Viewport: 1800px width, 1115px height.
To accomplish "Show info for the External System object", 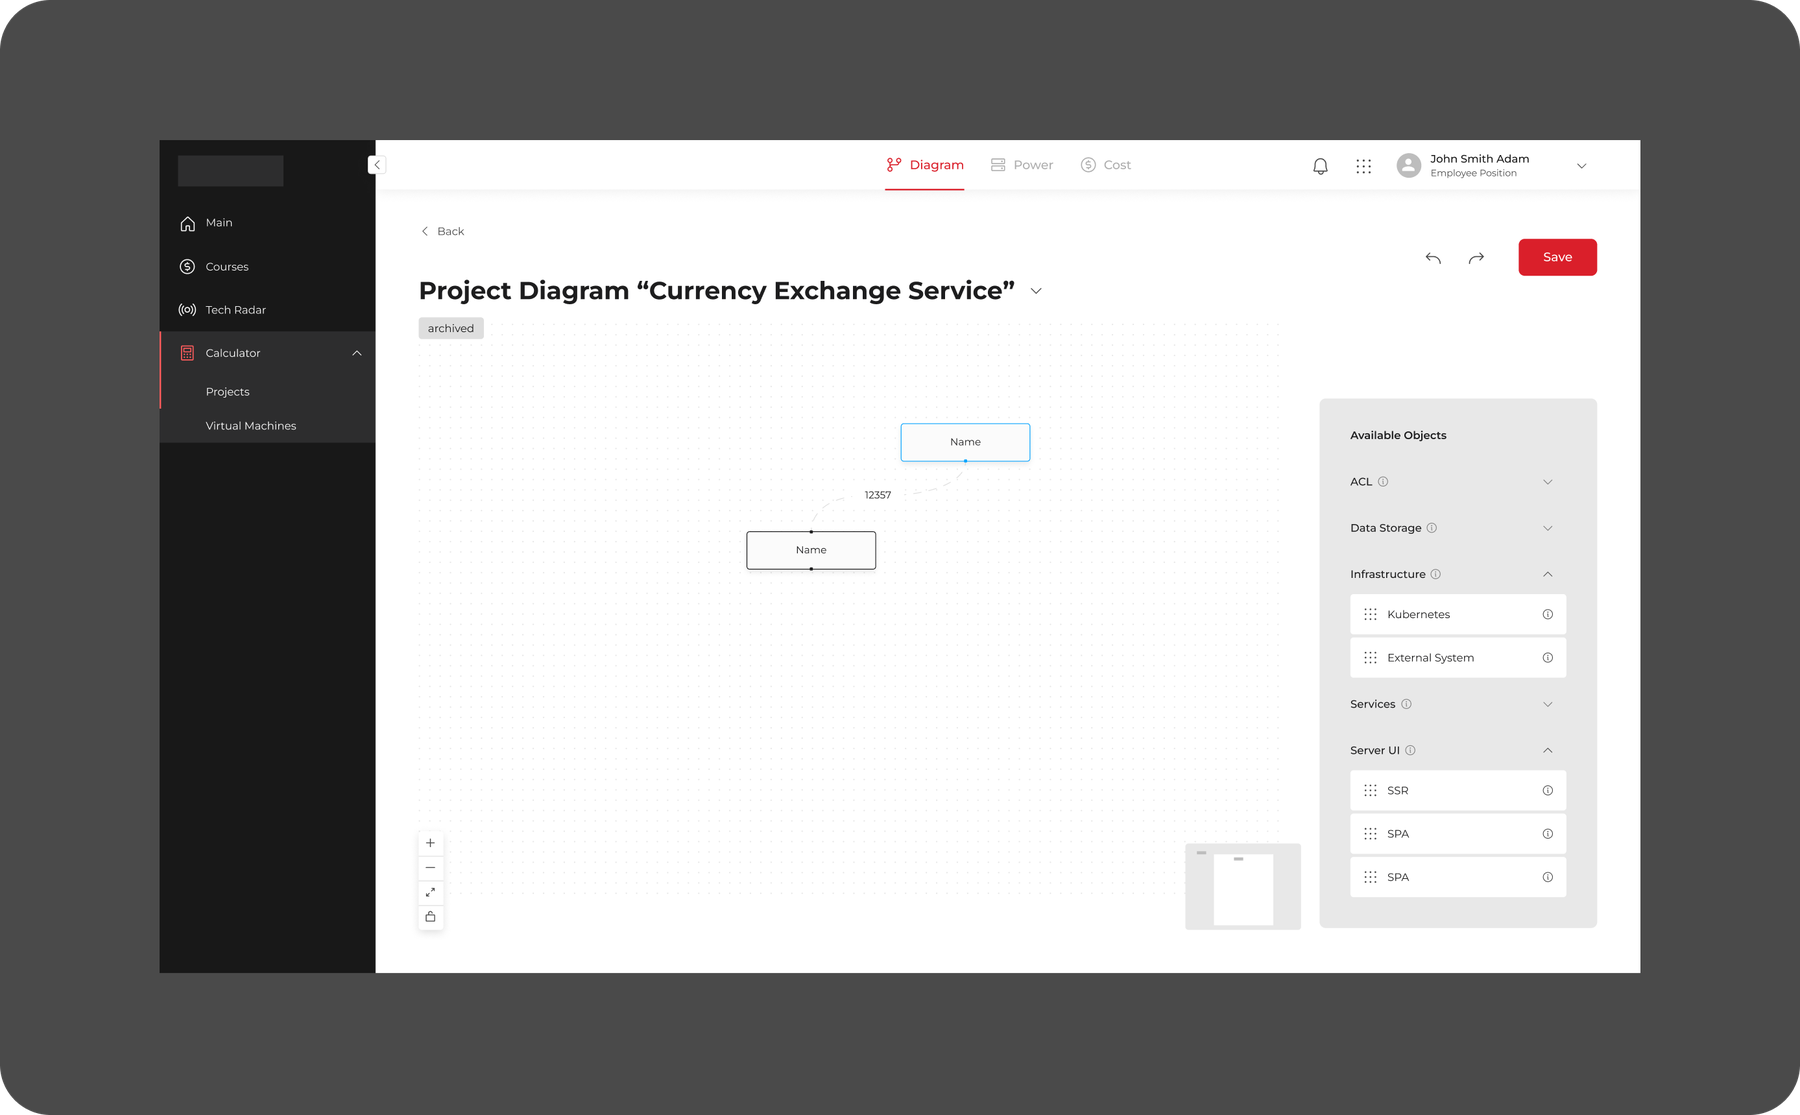I will [x=1547, y=658].
